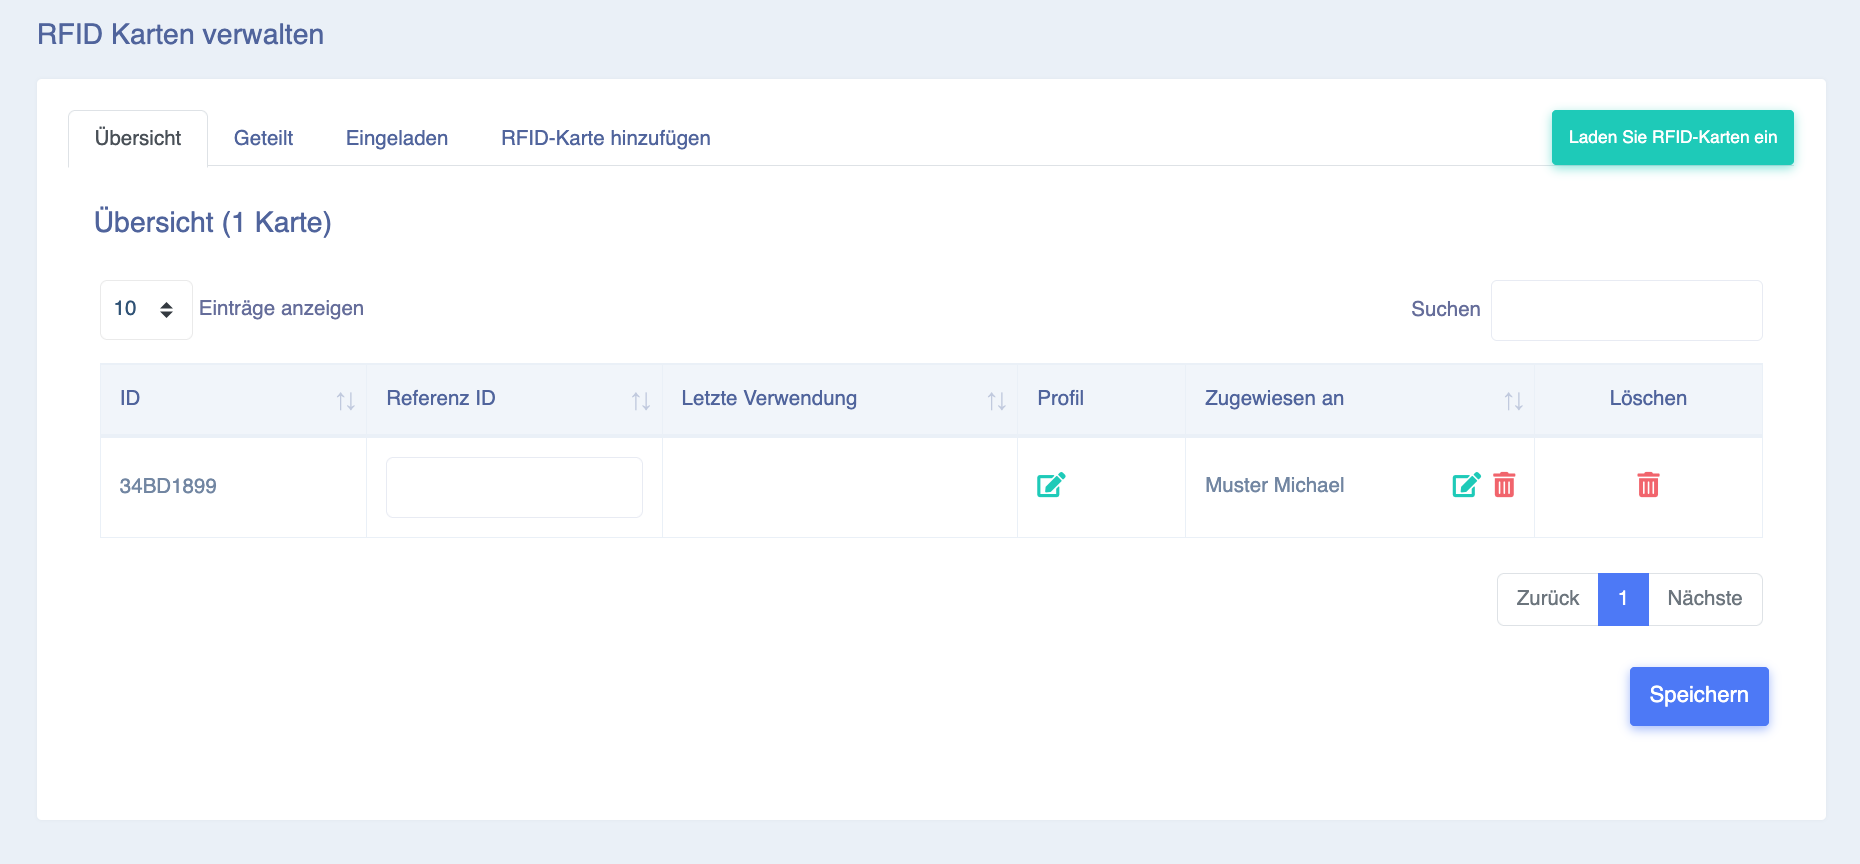The height and width of the screenshot is (864, 1860).
Task: Go to the Zurück pagination page
Action: [1548, 599]
